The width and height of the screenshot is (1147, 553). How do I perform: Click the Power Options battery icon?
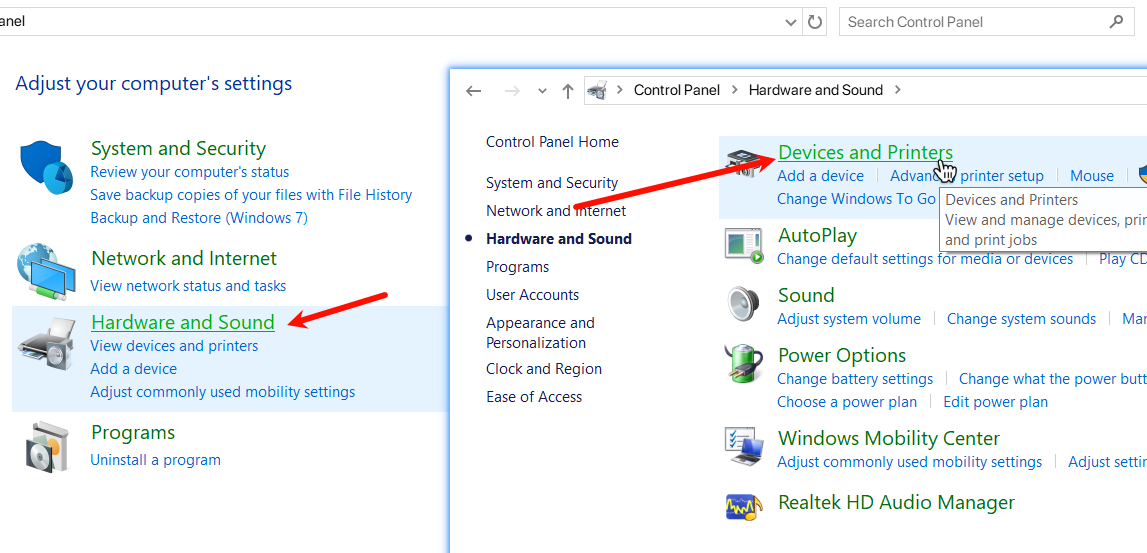pyautogui.click(x=744, y=364)
